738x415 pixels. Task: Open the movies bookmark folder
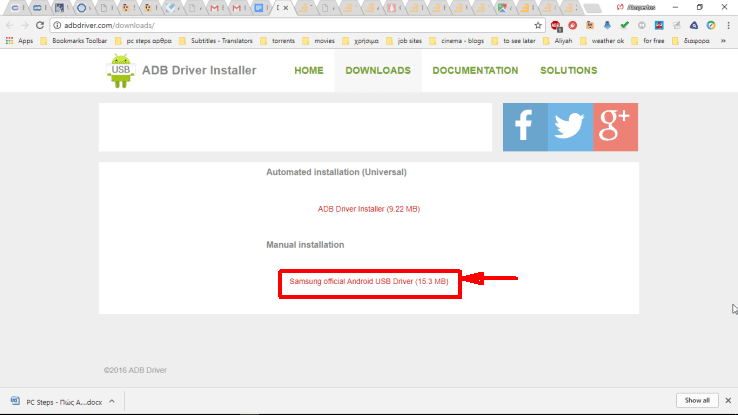click(x=319, y=41)
